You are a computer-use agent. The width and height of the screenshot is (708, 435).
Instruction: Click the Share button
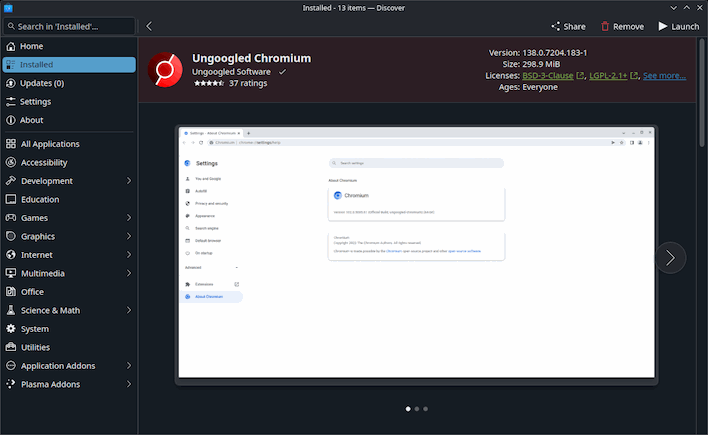point(568,26)
